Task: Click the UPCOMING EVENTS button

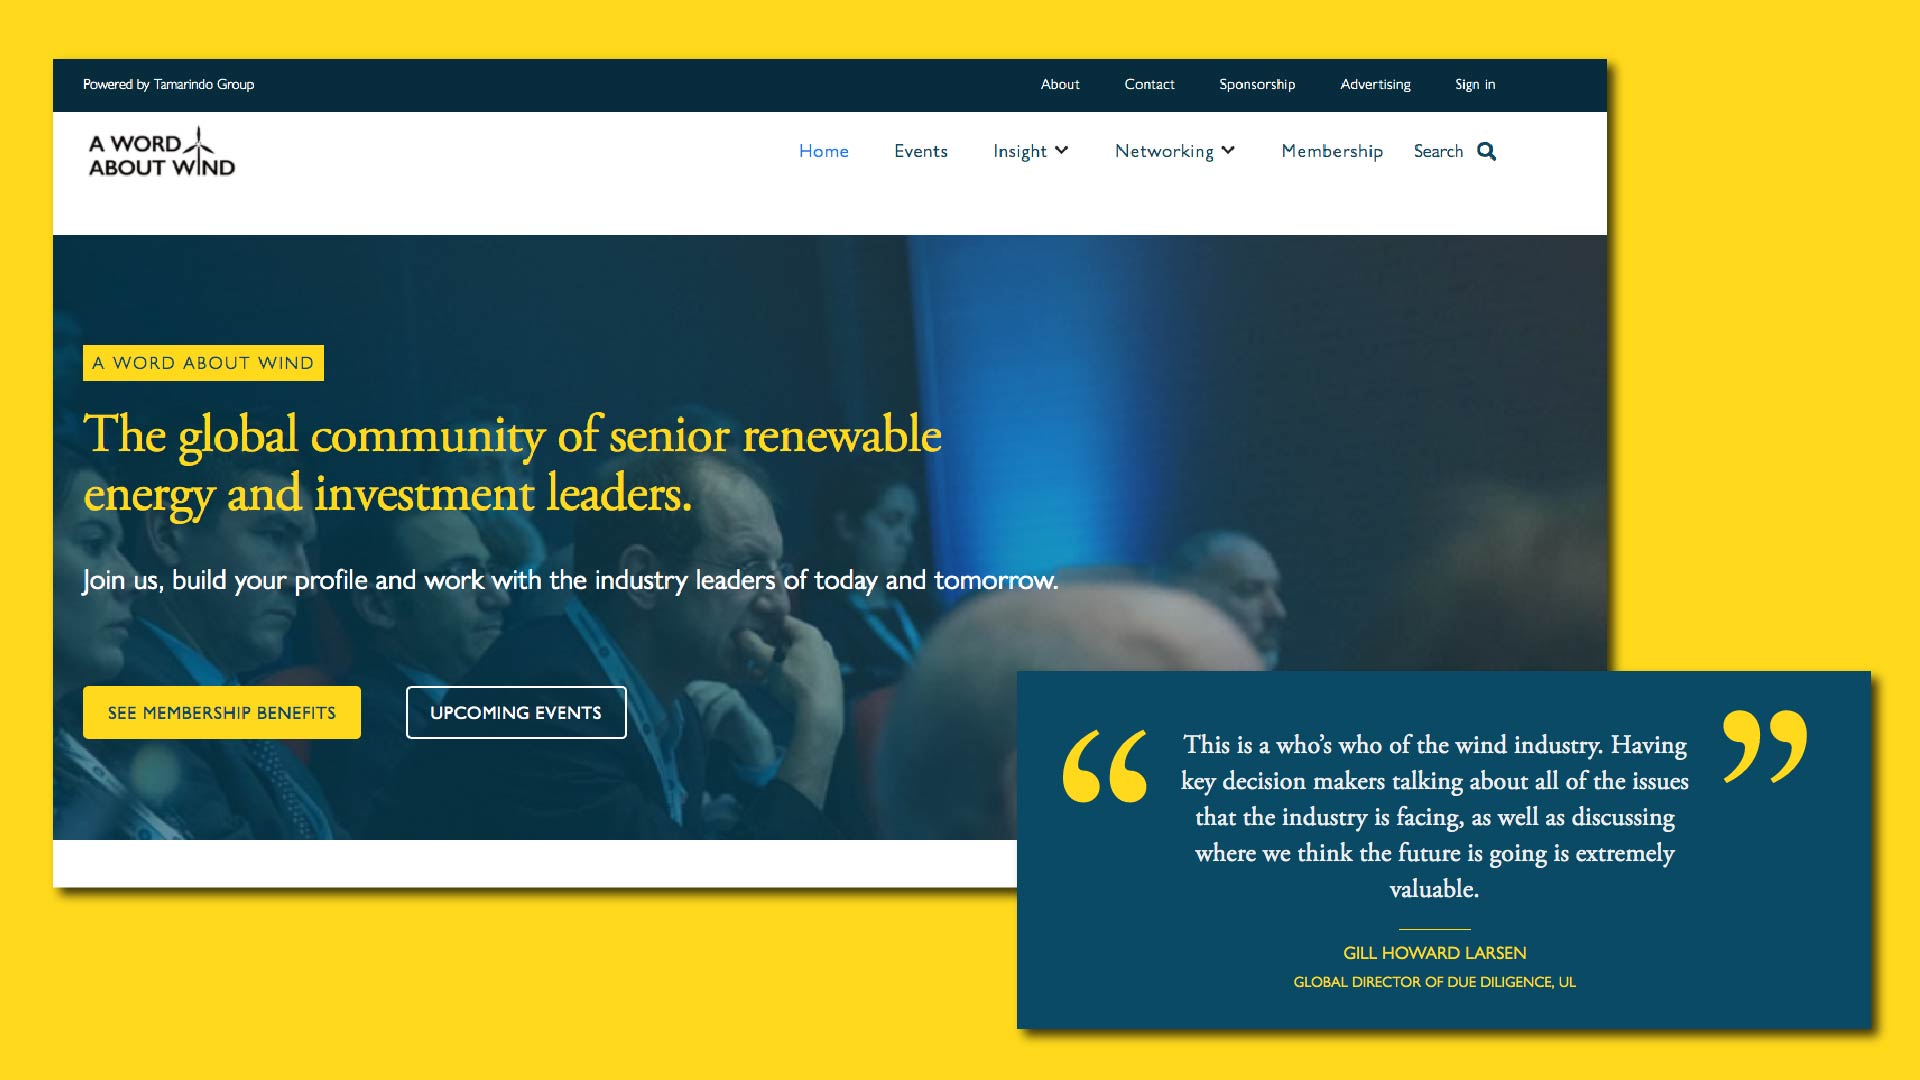Action: (x=517, y=711)
